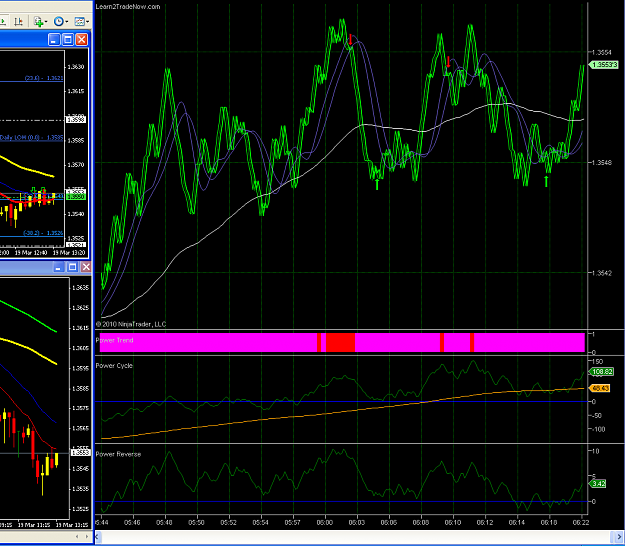Open the dropdown arrow beside the chart templates icon

(87, 22)
